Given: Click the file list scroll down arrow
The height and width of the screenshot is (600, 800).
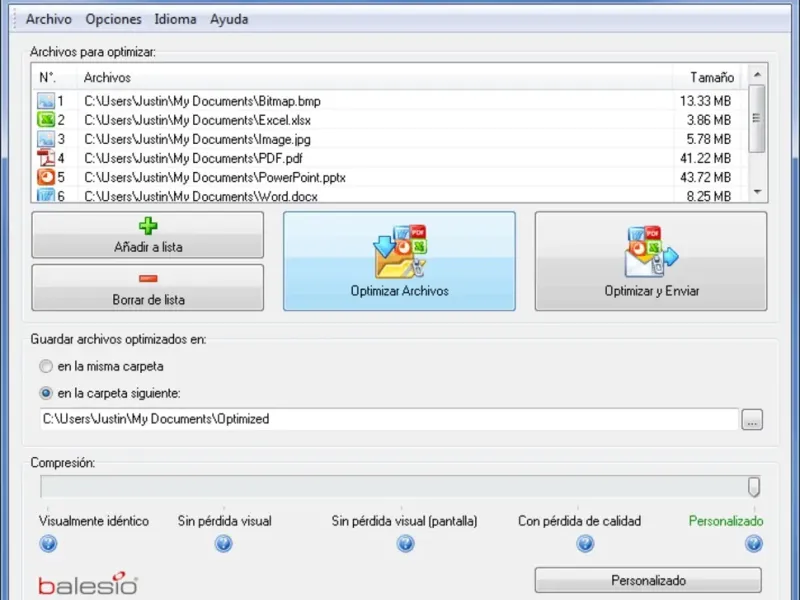Looking at the screenshot, I should click(x=757, y=192).
